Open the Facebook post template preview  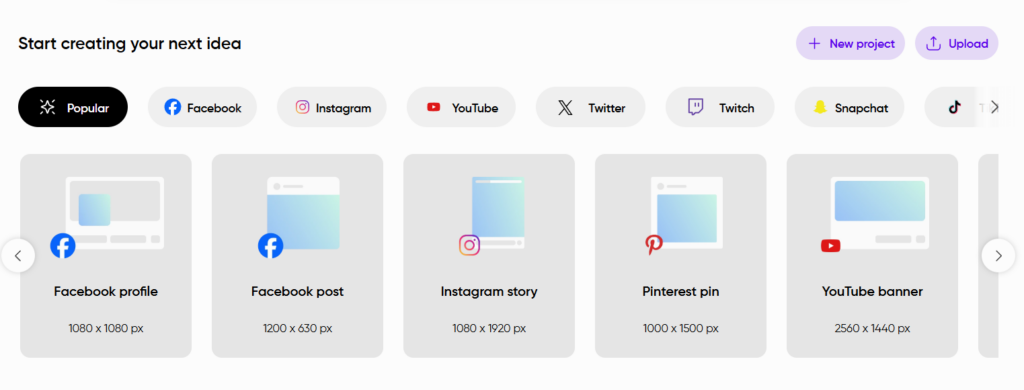click(x=303, y=213)
